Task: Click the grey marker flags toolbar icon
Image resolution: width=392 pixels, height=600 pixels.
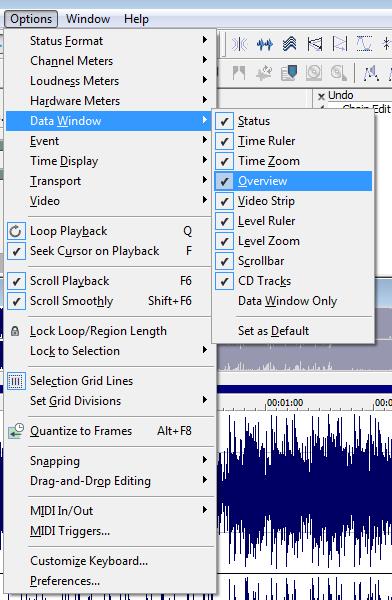Action: coord(239,72)
